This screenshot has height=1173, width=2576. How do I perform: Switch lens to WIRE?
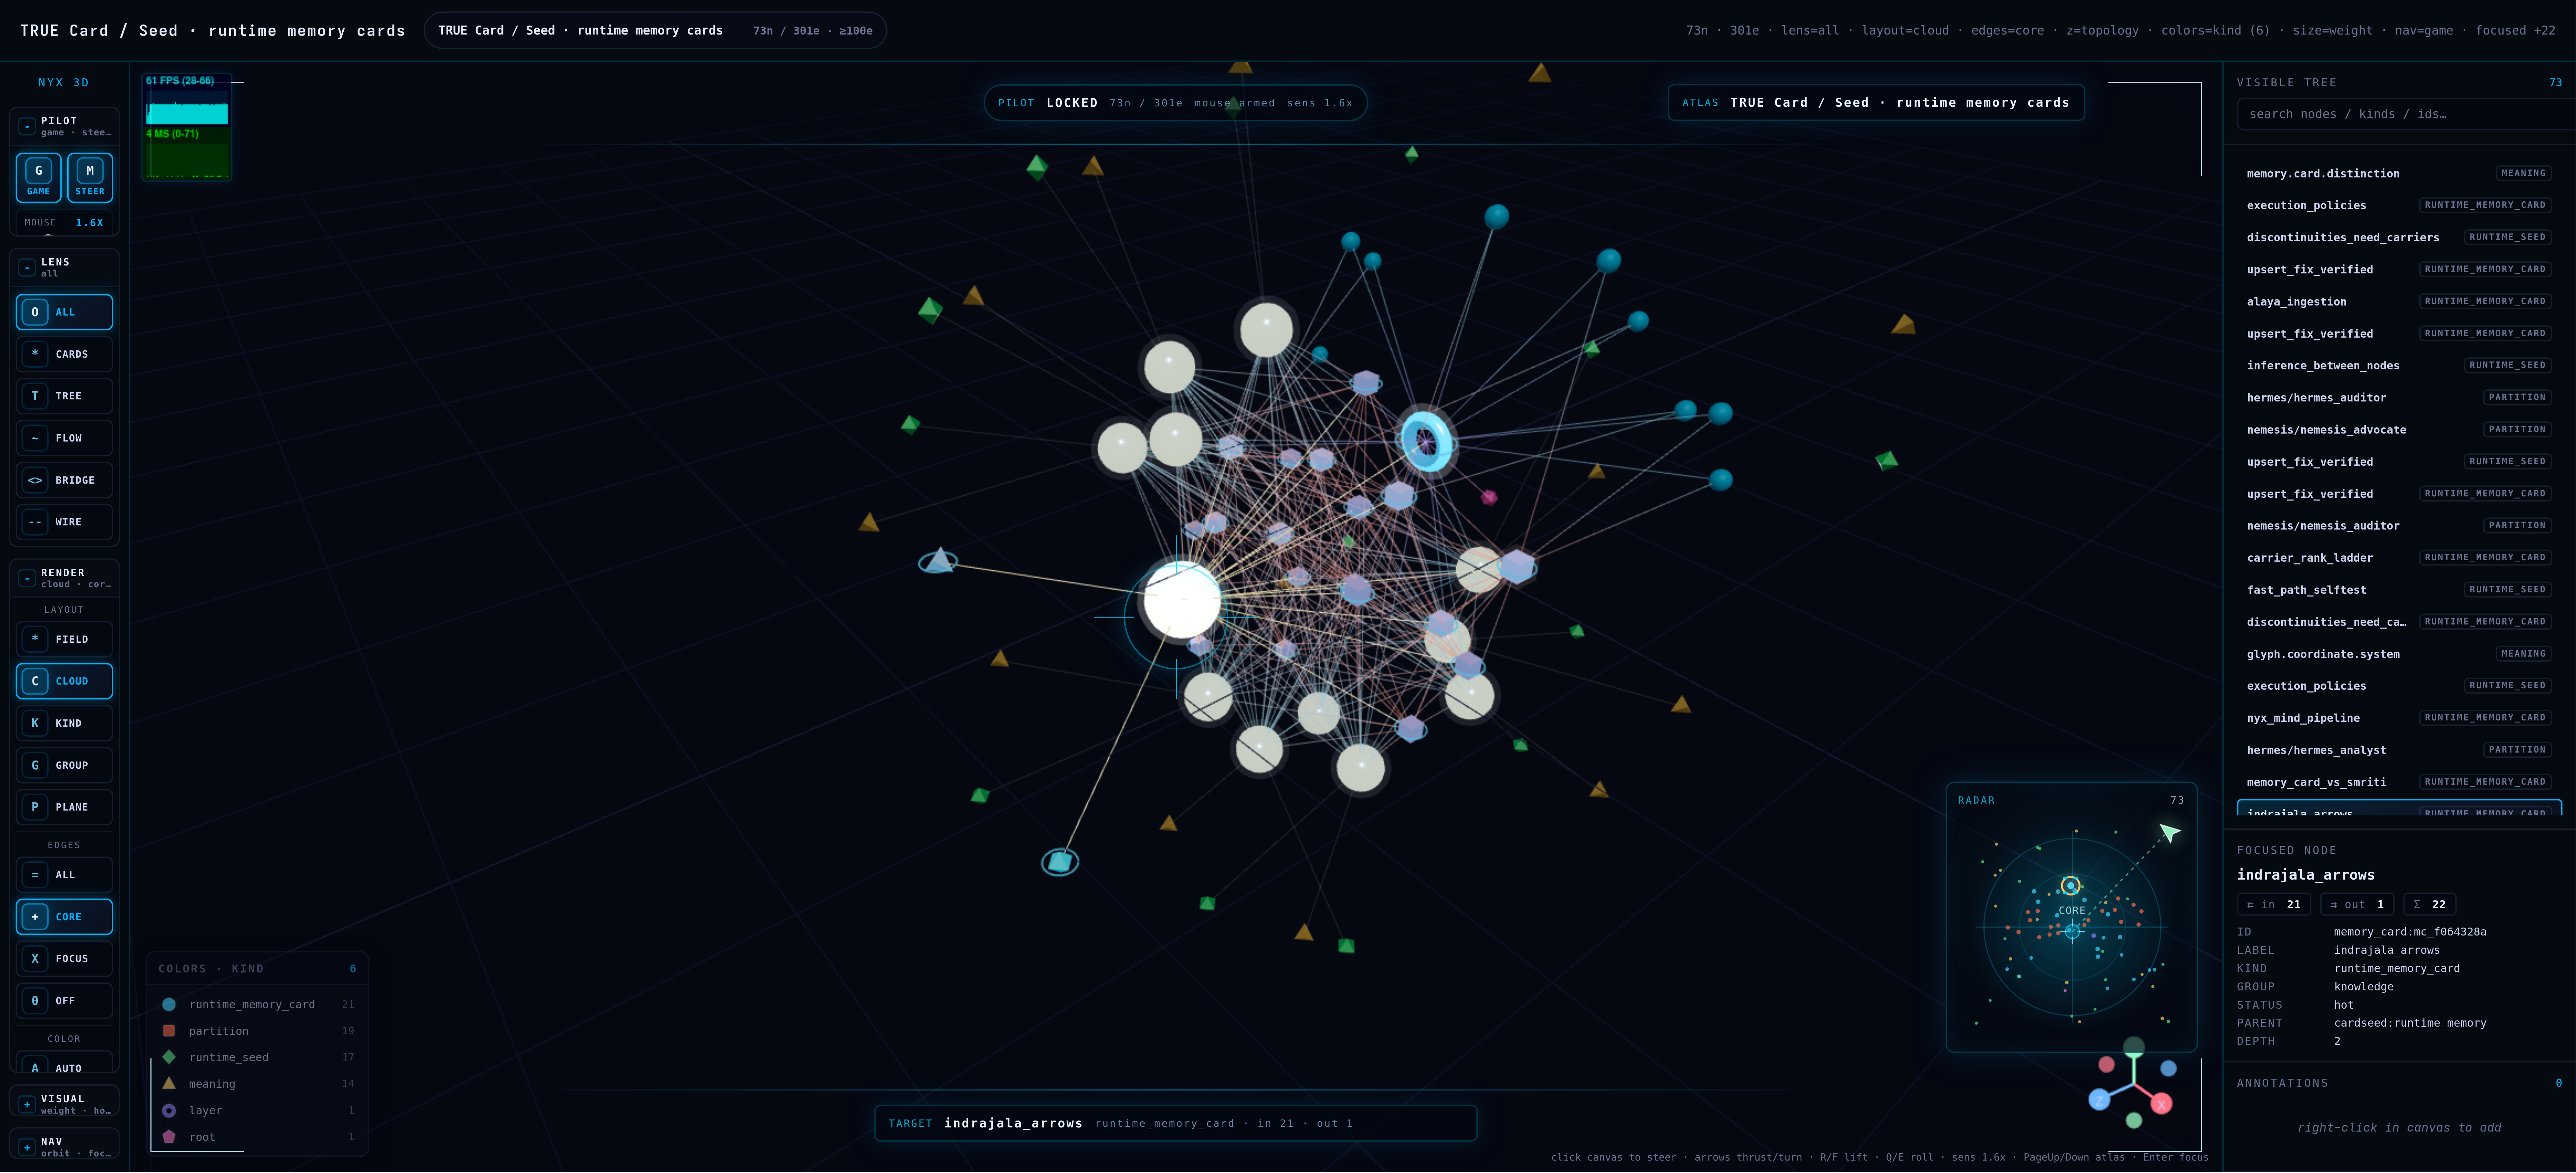pos(64,522)
